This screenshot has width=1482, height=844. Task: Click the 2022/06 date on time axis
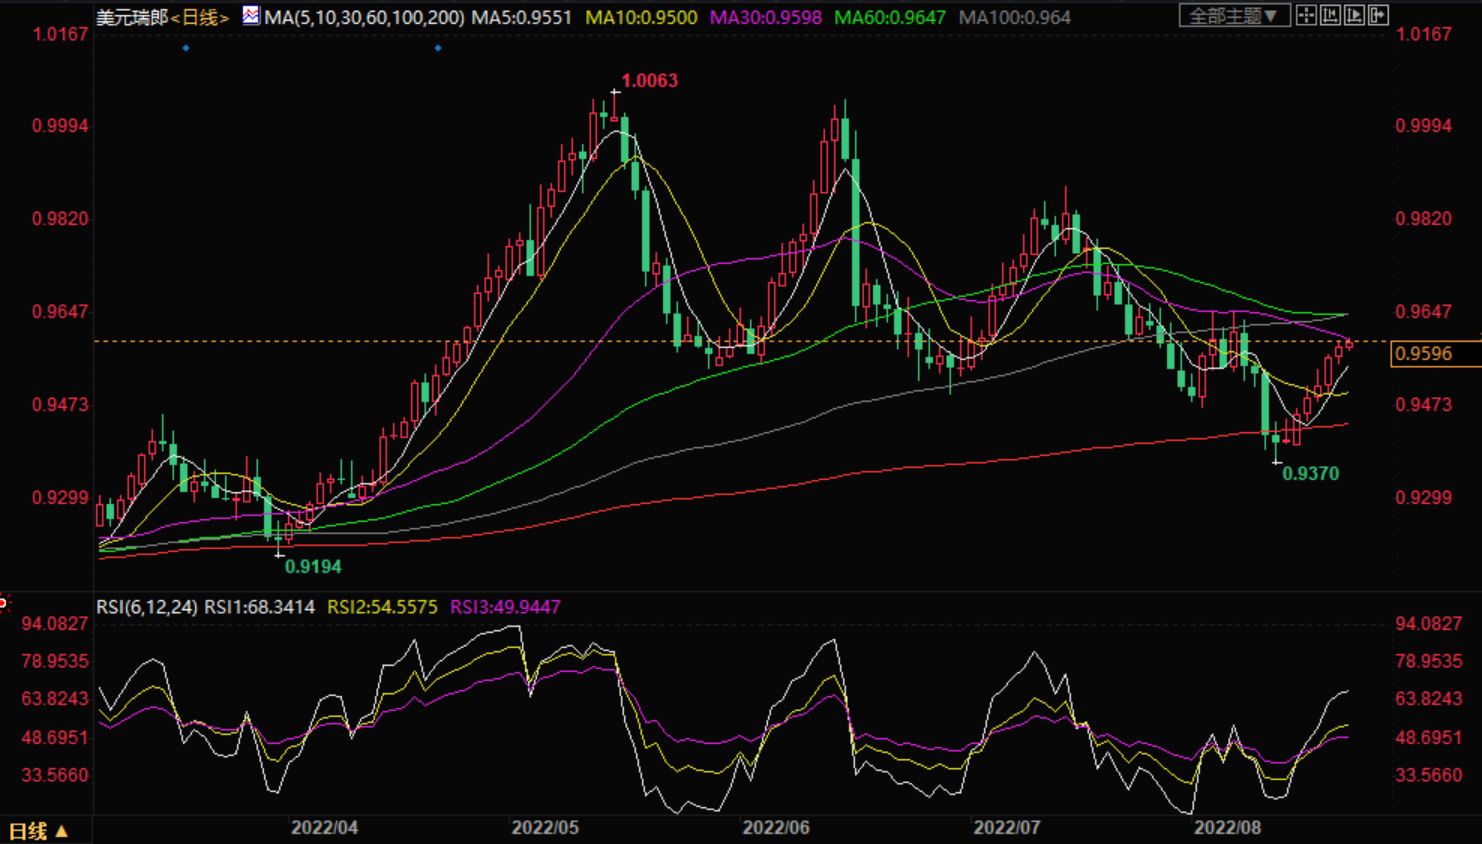776,828
